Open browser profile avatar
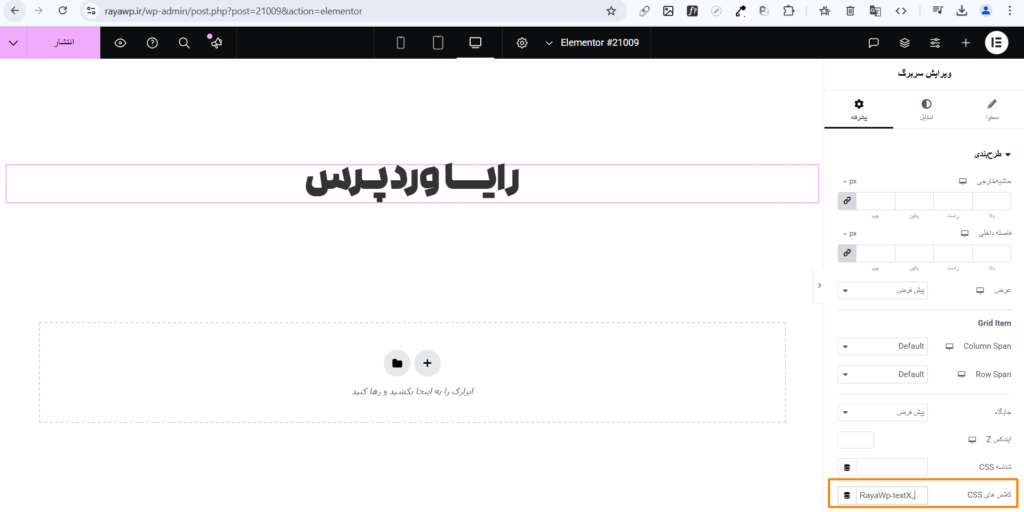This screenshot has height=512, width=1024. (985, 11)
